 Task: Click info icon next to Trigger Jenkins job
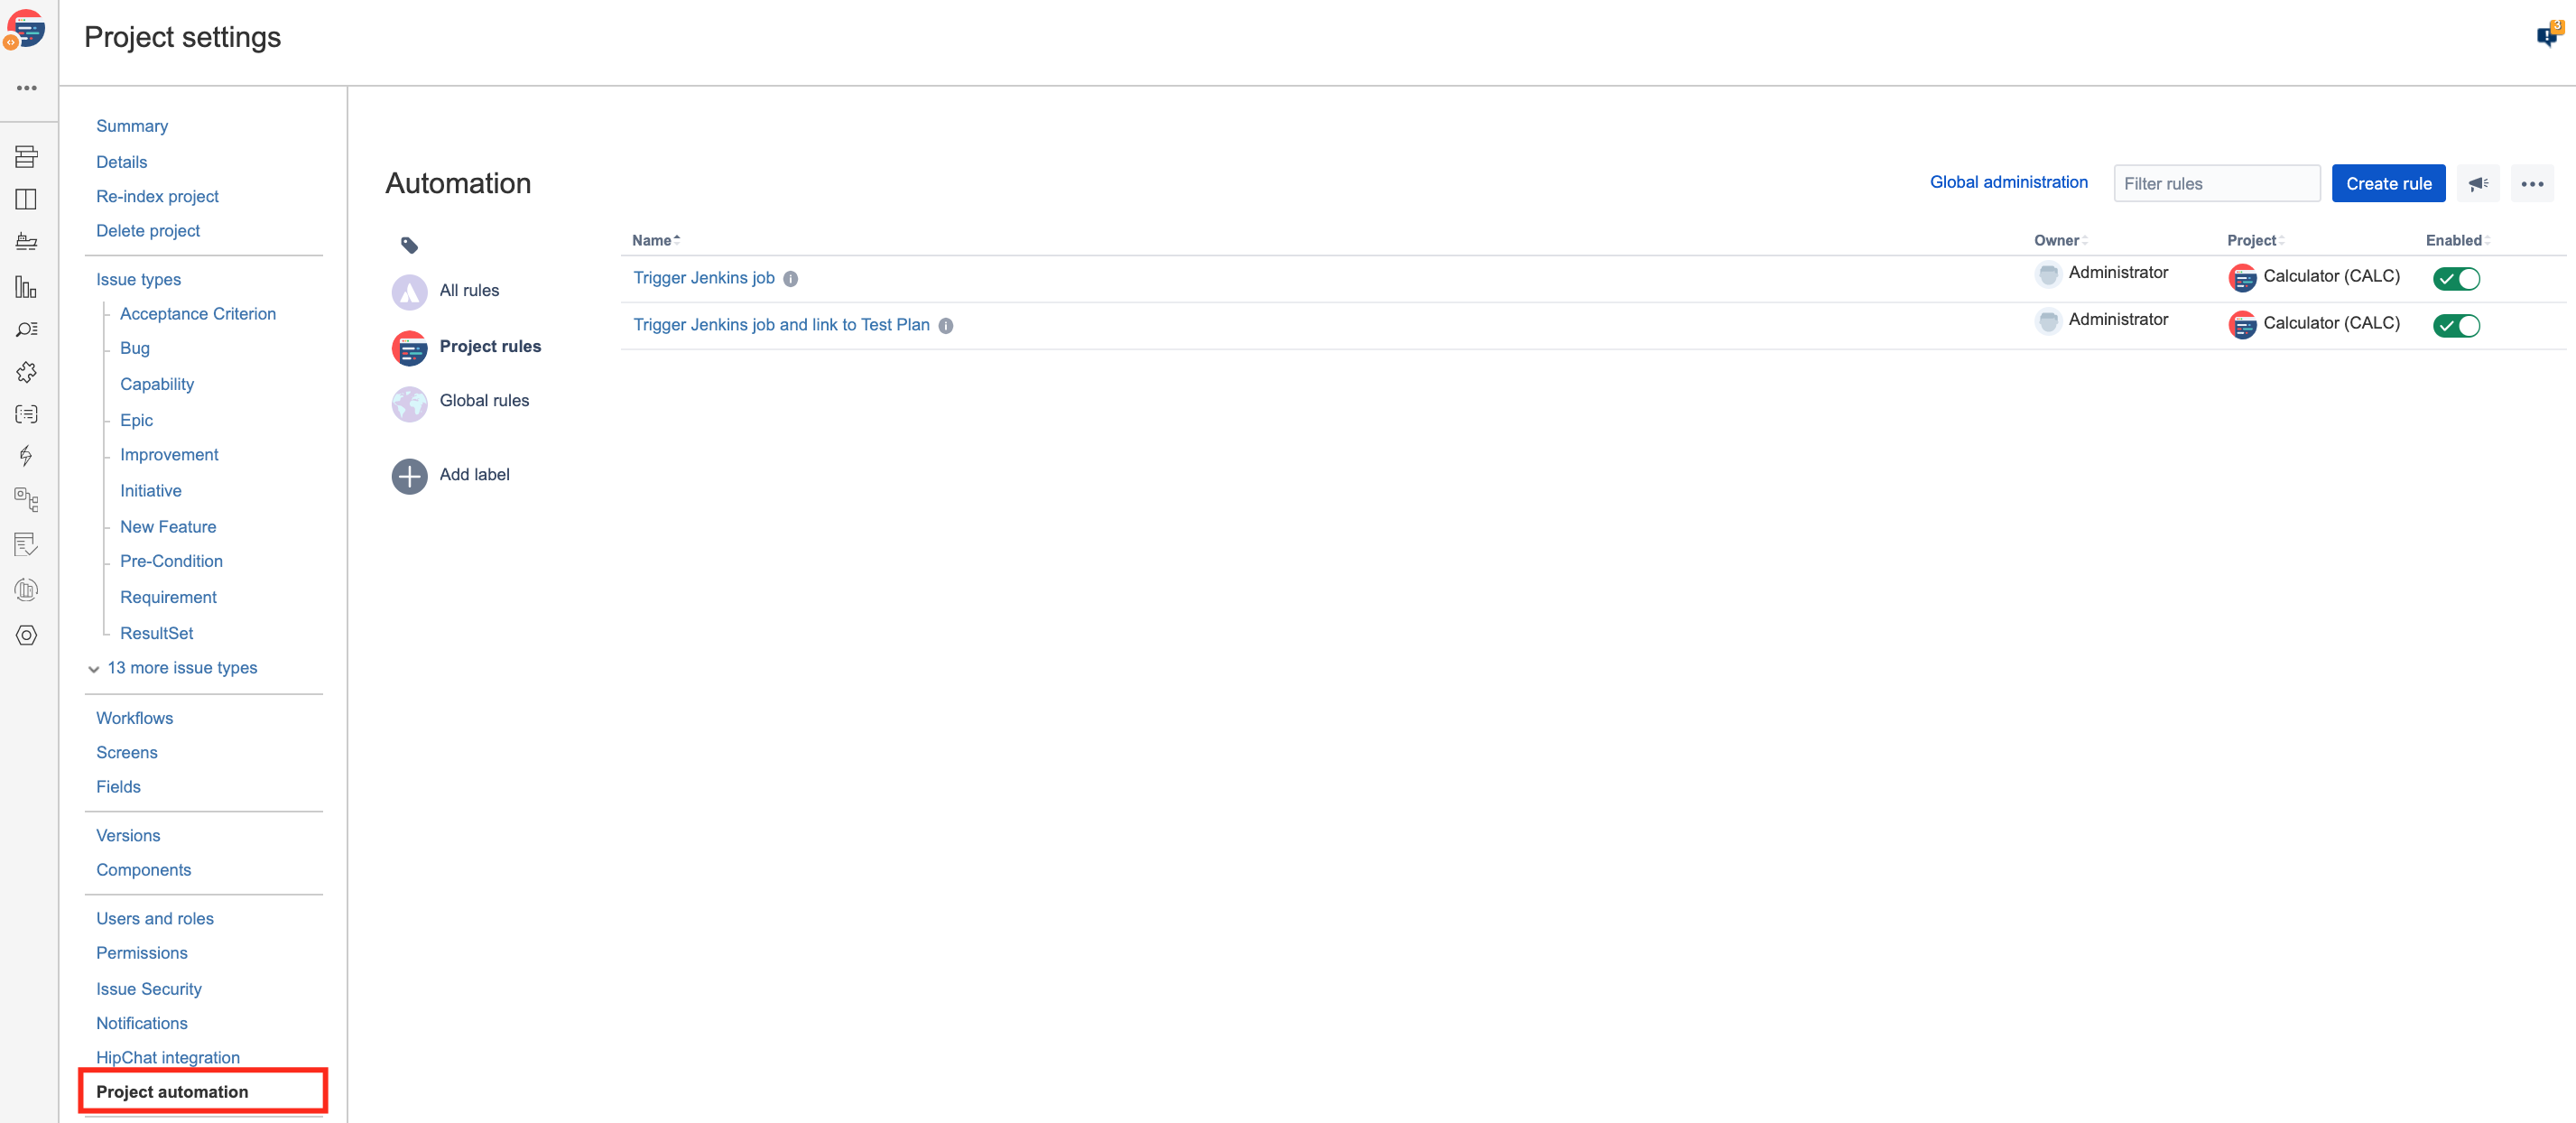point(790,279)
